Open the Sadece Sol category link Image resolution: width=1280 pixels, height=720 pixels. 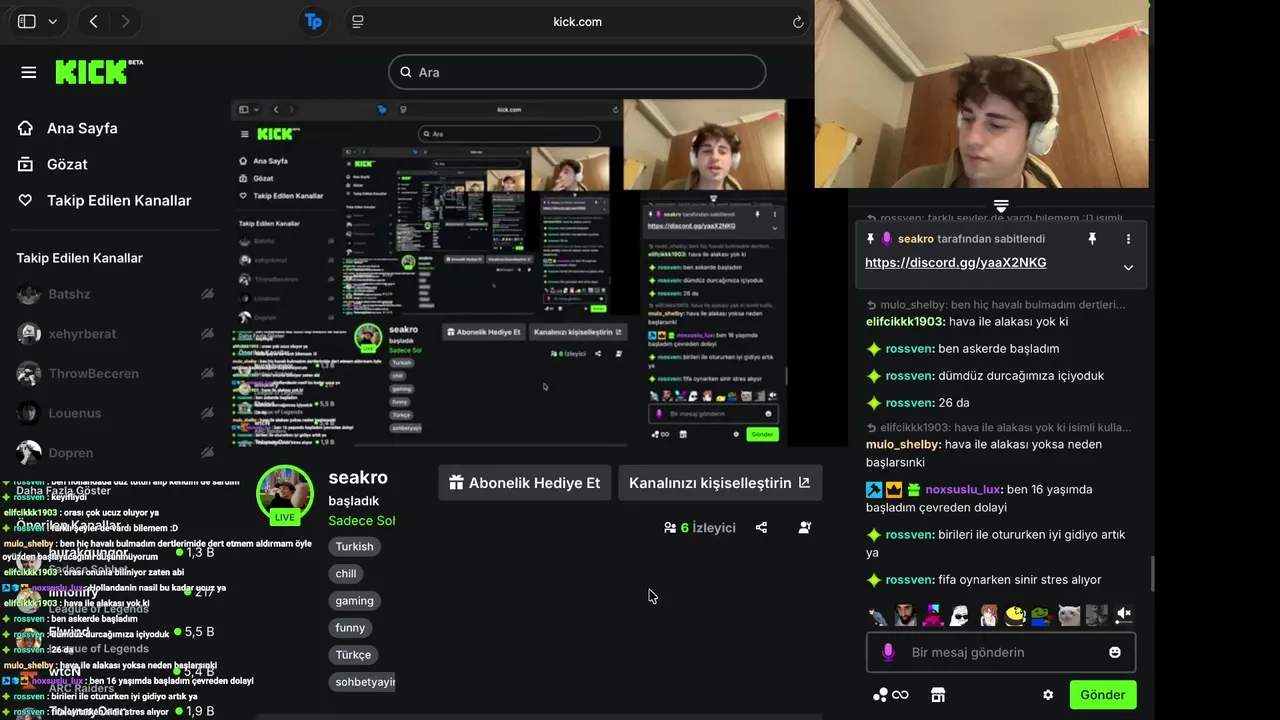pyautogui.click(x=362, y=520)
